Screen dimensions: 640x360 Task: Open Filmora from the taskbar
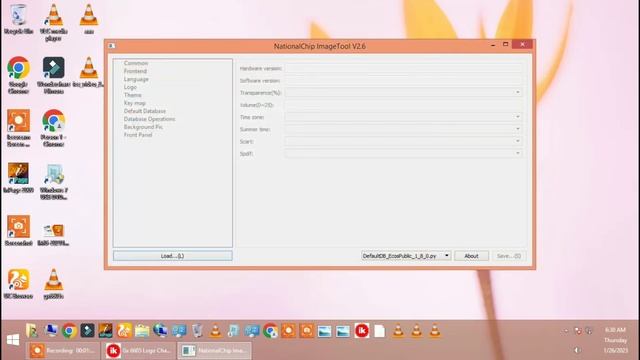click(x=87, y=331)
